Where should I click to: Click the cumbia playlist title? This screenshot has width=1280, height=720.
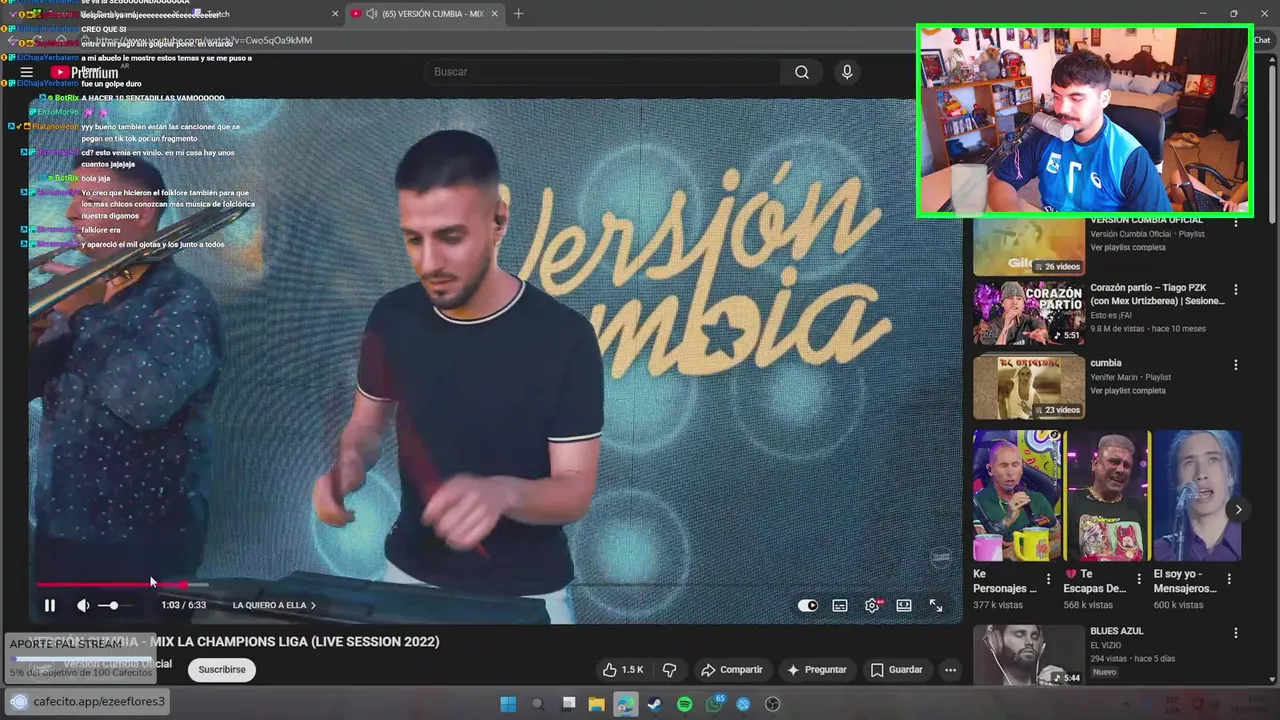coord(1106,363)
